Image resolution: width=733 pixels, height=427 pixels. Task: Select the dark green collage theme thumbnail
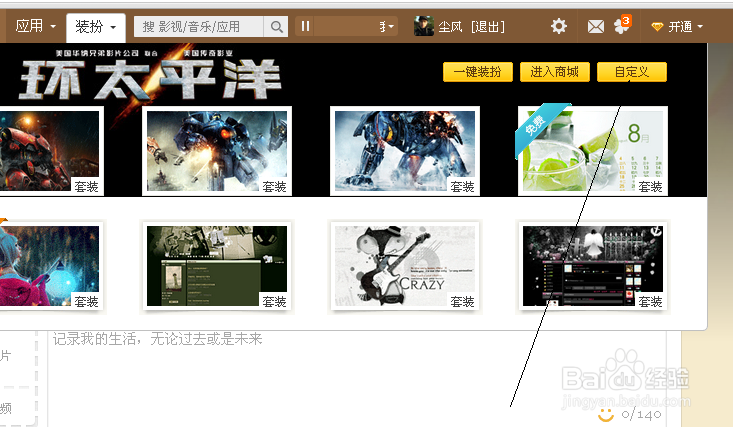[x=217, y=266]
